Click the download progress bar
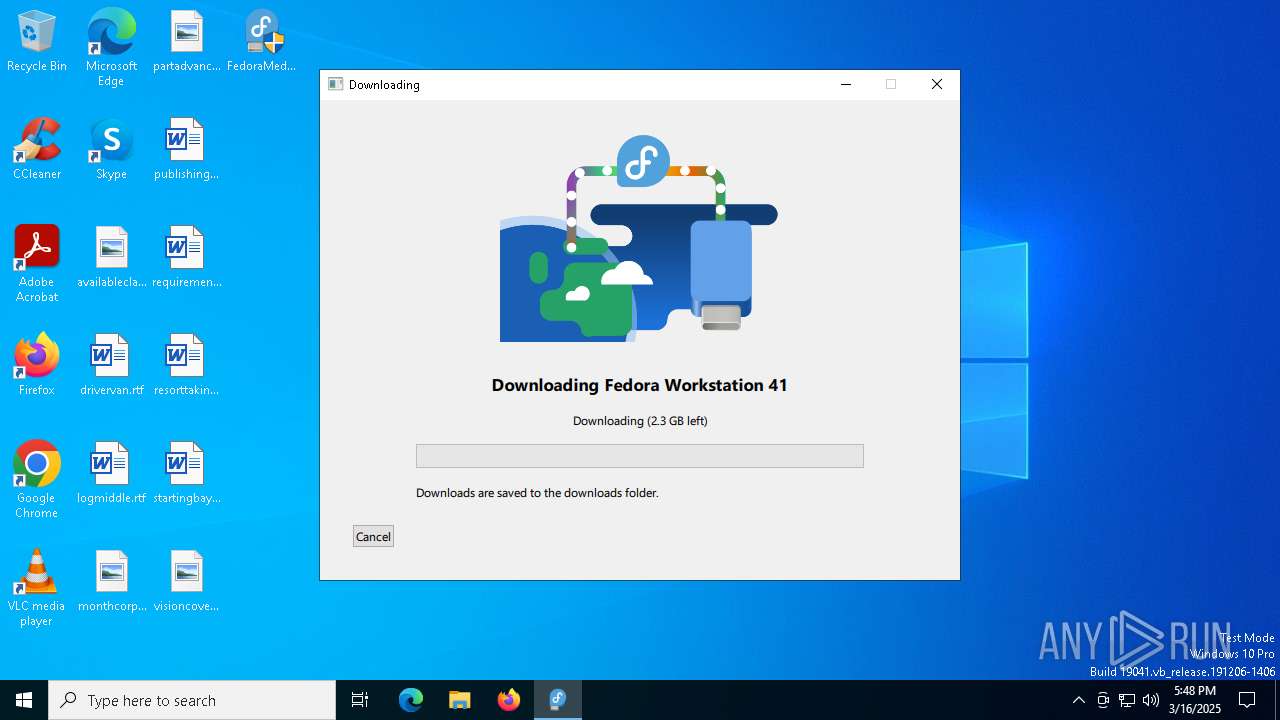This screenshot has width=1280, height=720. [640, 456]
